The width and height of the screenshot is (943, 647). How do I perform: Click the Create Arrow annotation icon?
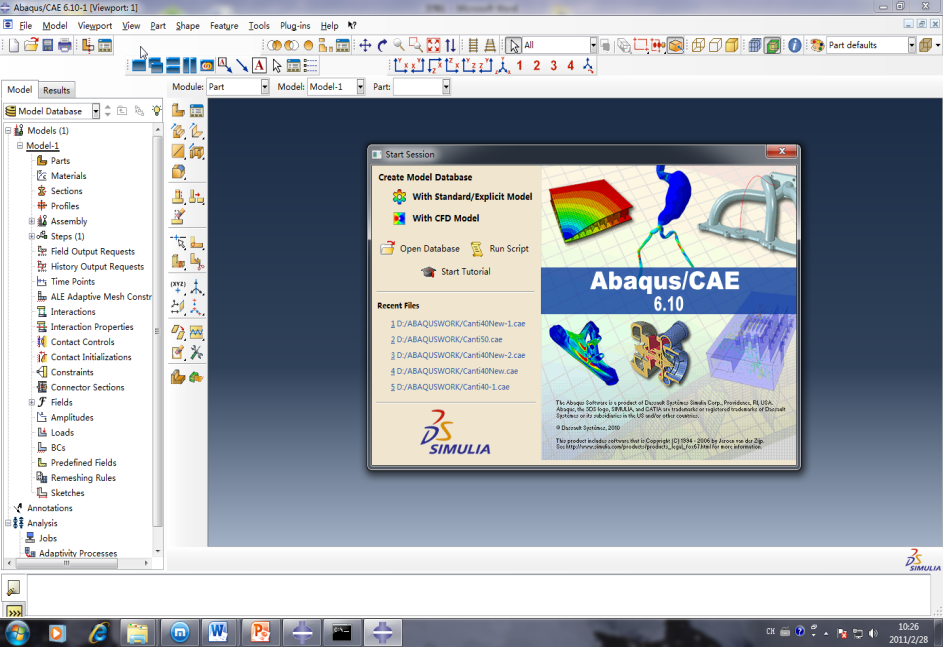pos(242,66)
